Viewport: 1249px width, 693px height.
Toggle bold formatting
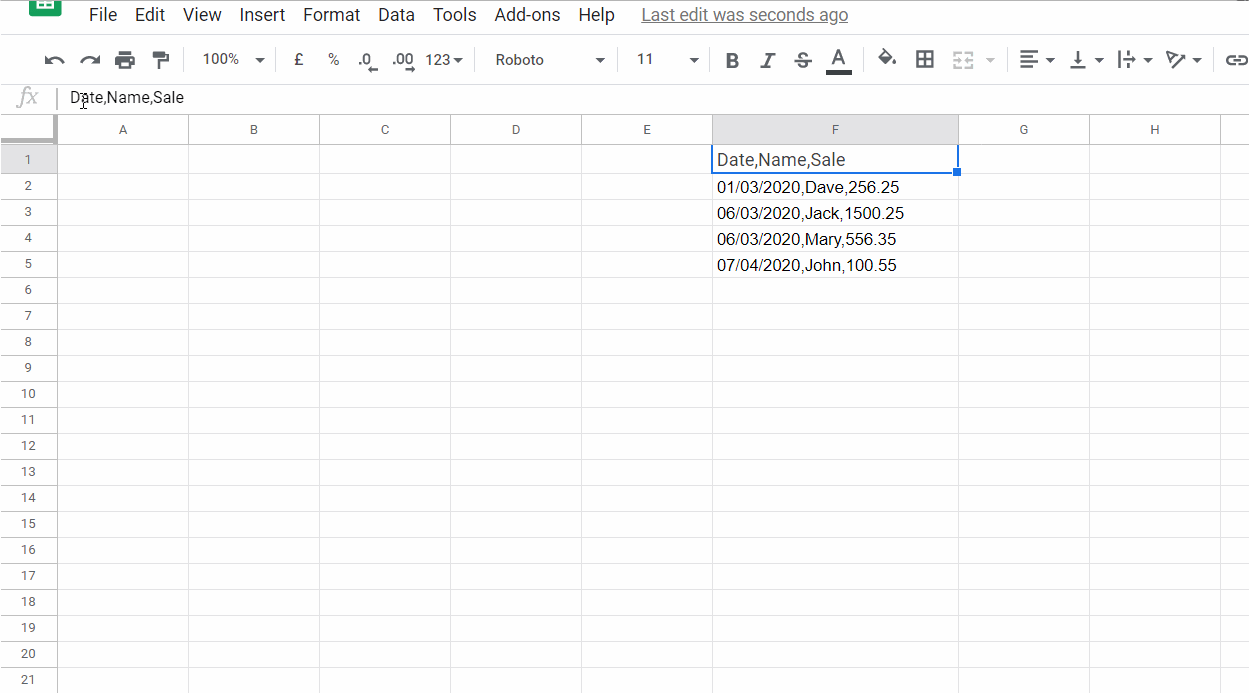[x=732, y=59]
